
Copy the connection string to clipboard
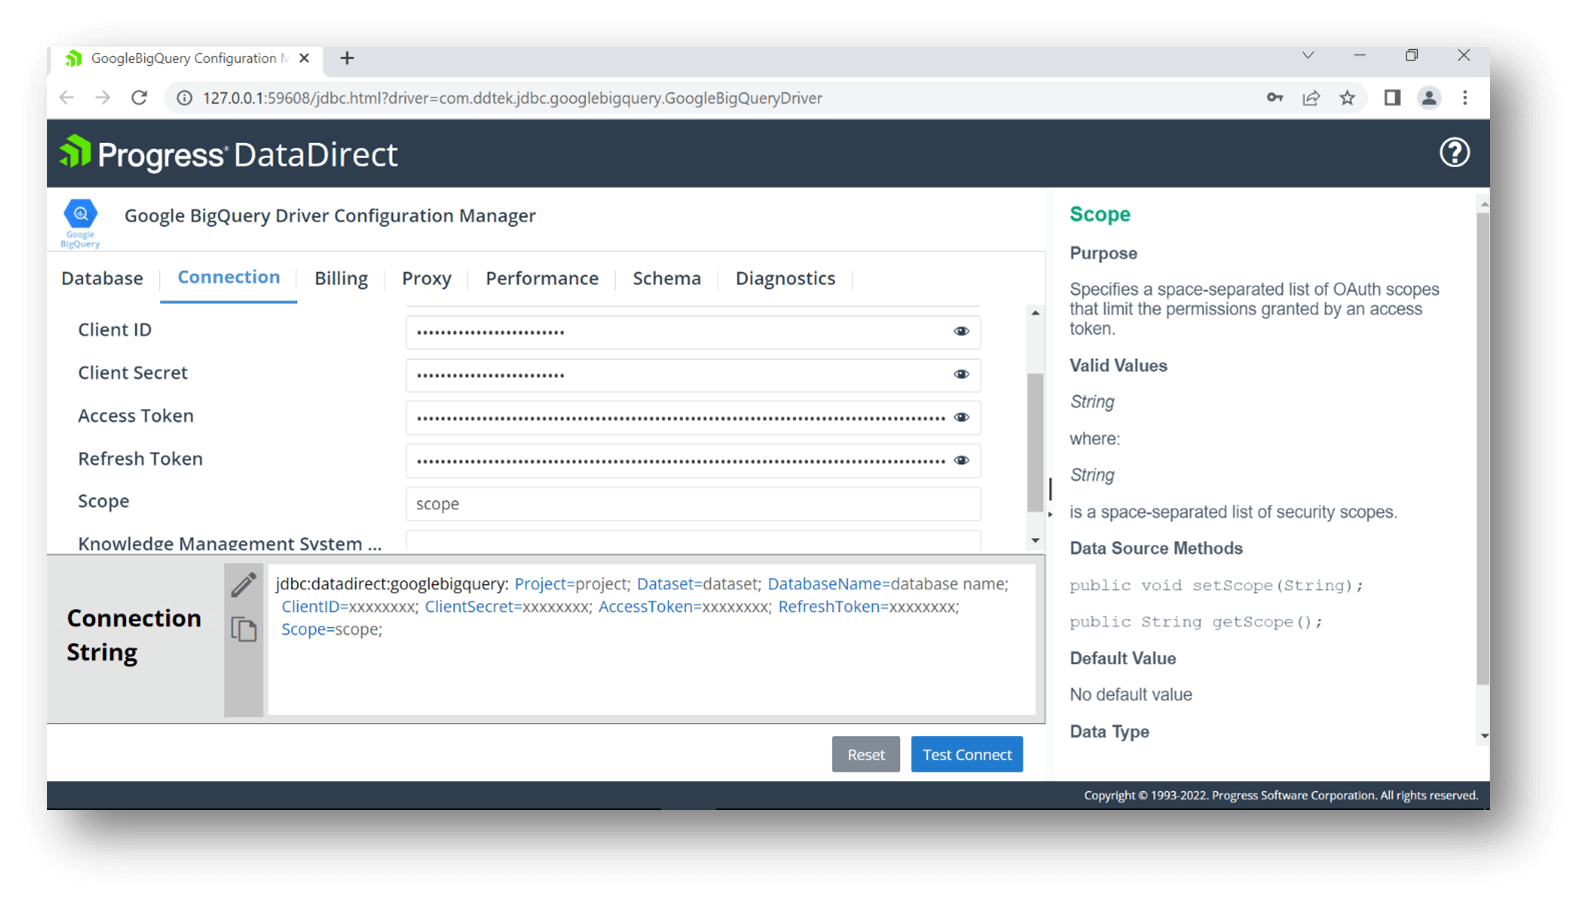point(244,629)
